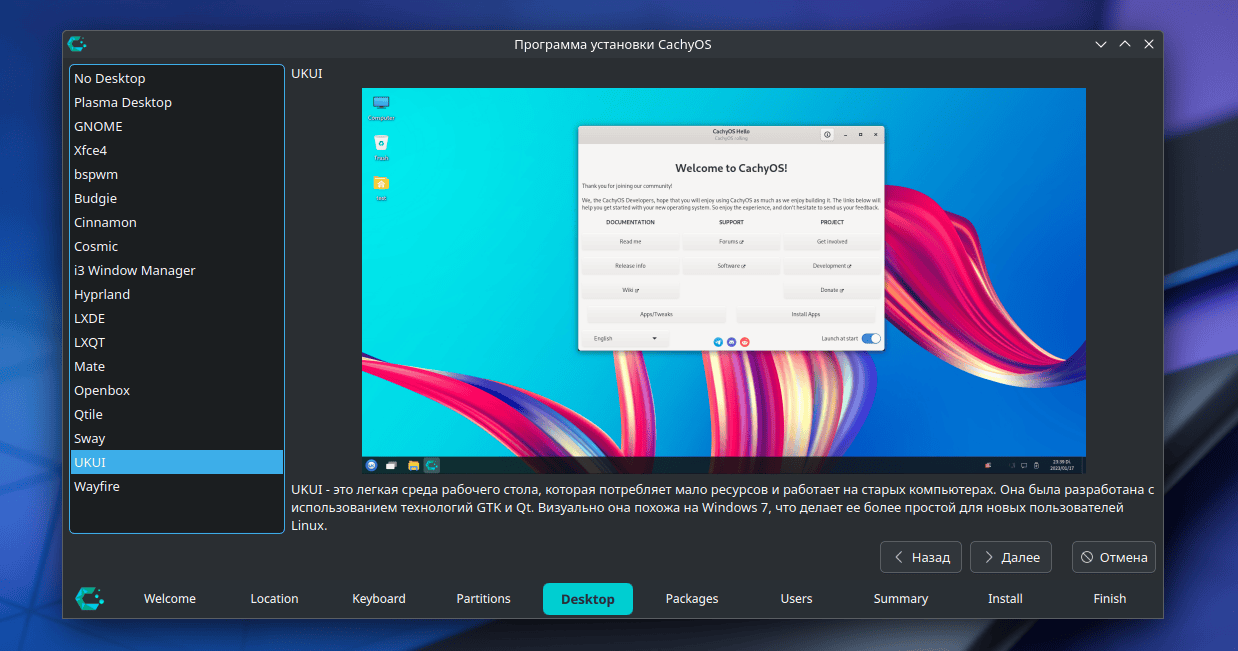Go back with the Назад button
Viewport: 1238px width, 651px height.
[x=921, y=557]
